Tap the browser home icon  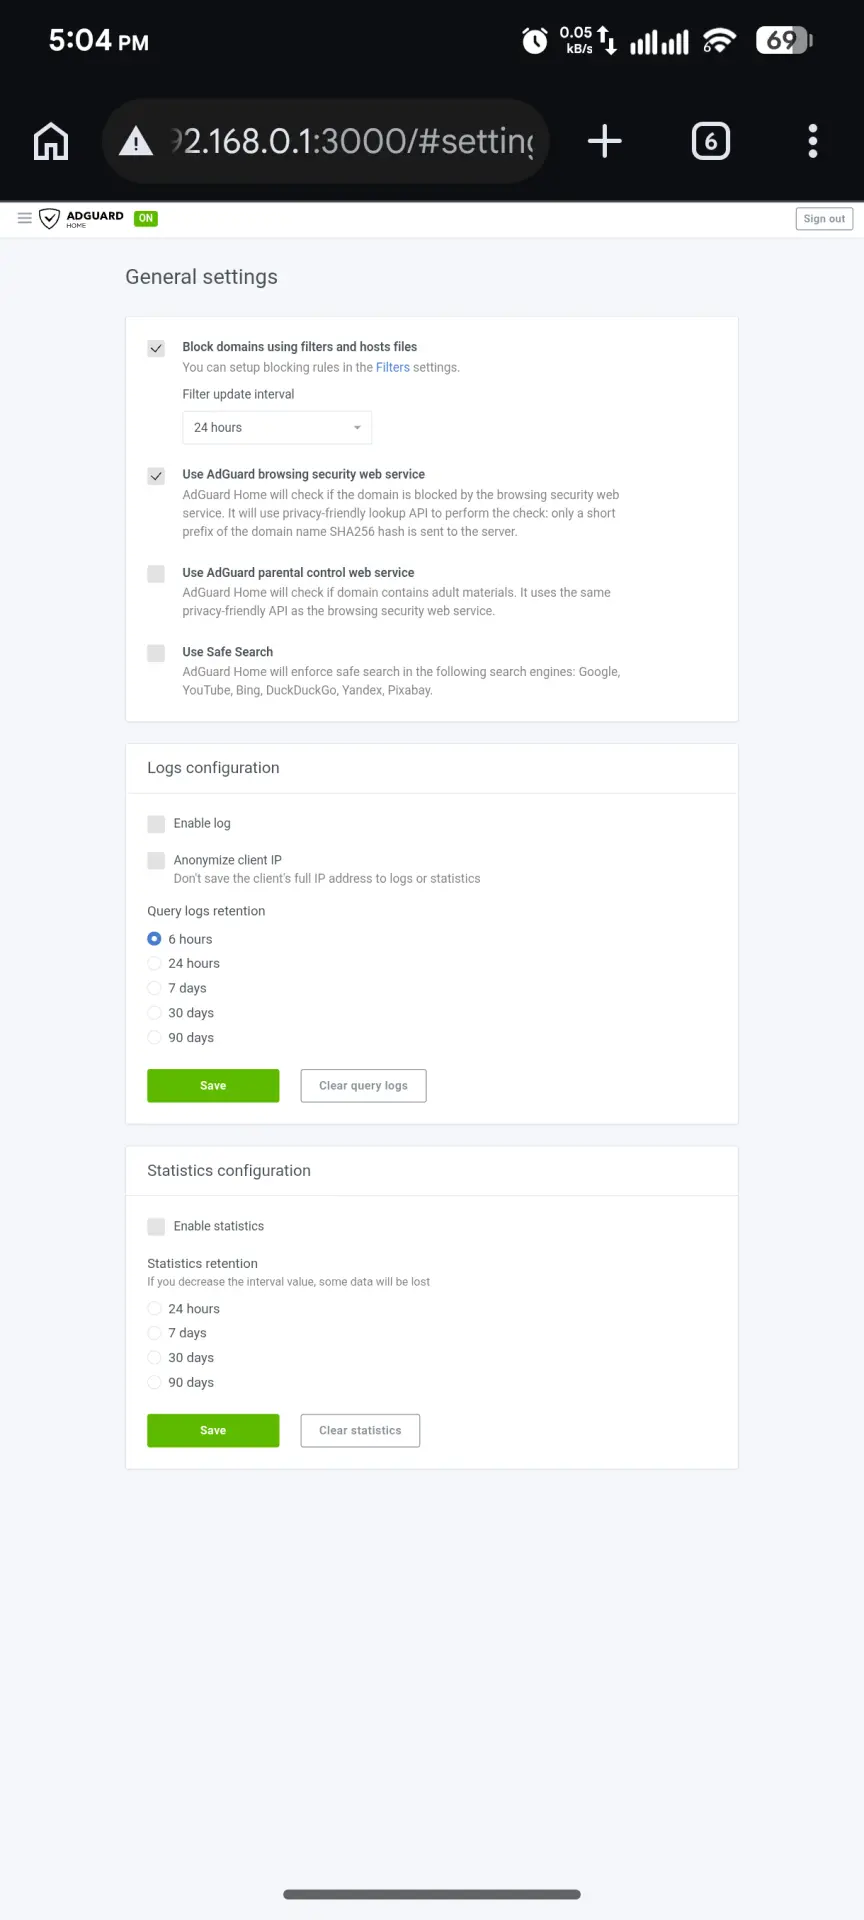[51, 141]
